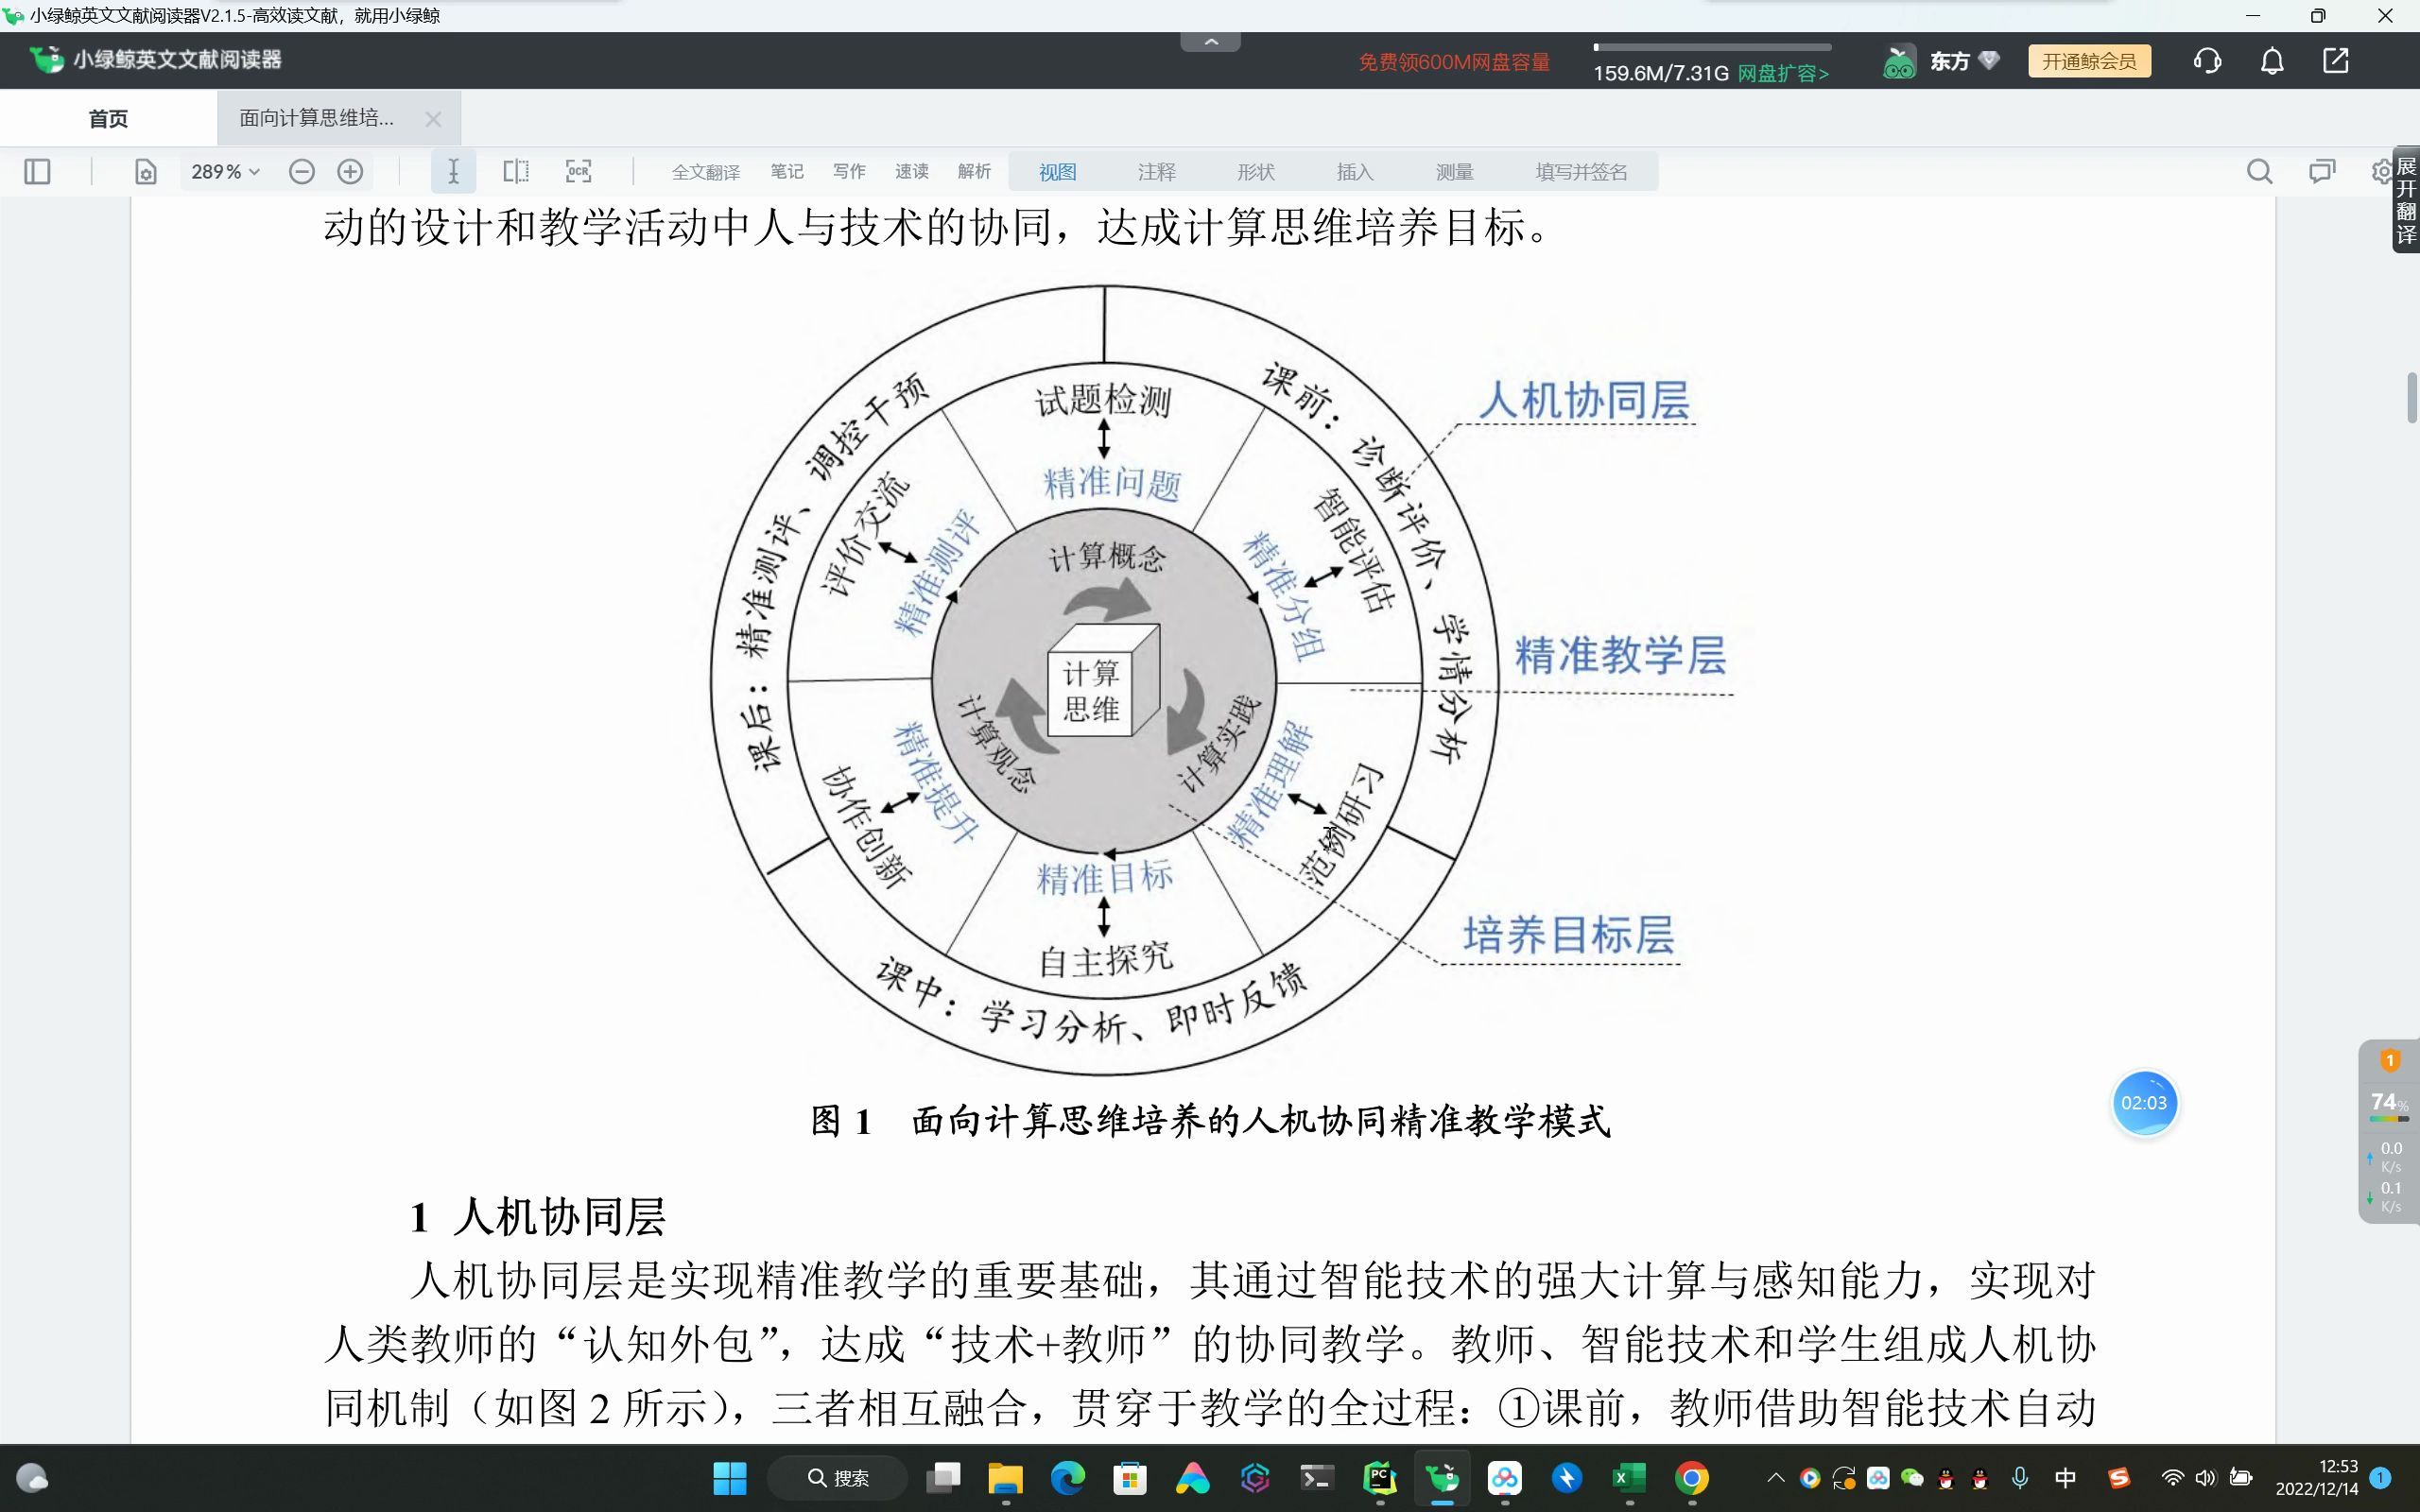Toggle the text selection cursor tool
This screenshot has width=2420, height=1512.
(453, 172)
